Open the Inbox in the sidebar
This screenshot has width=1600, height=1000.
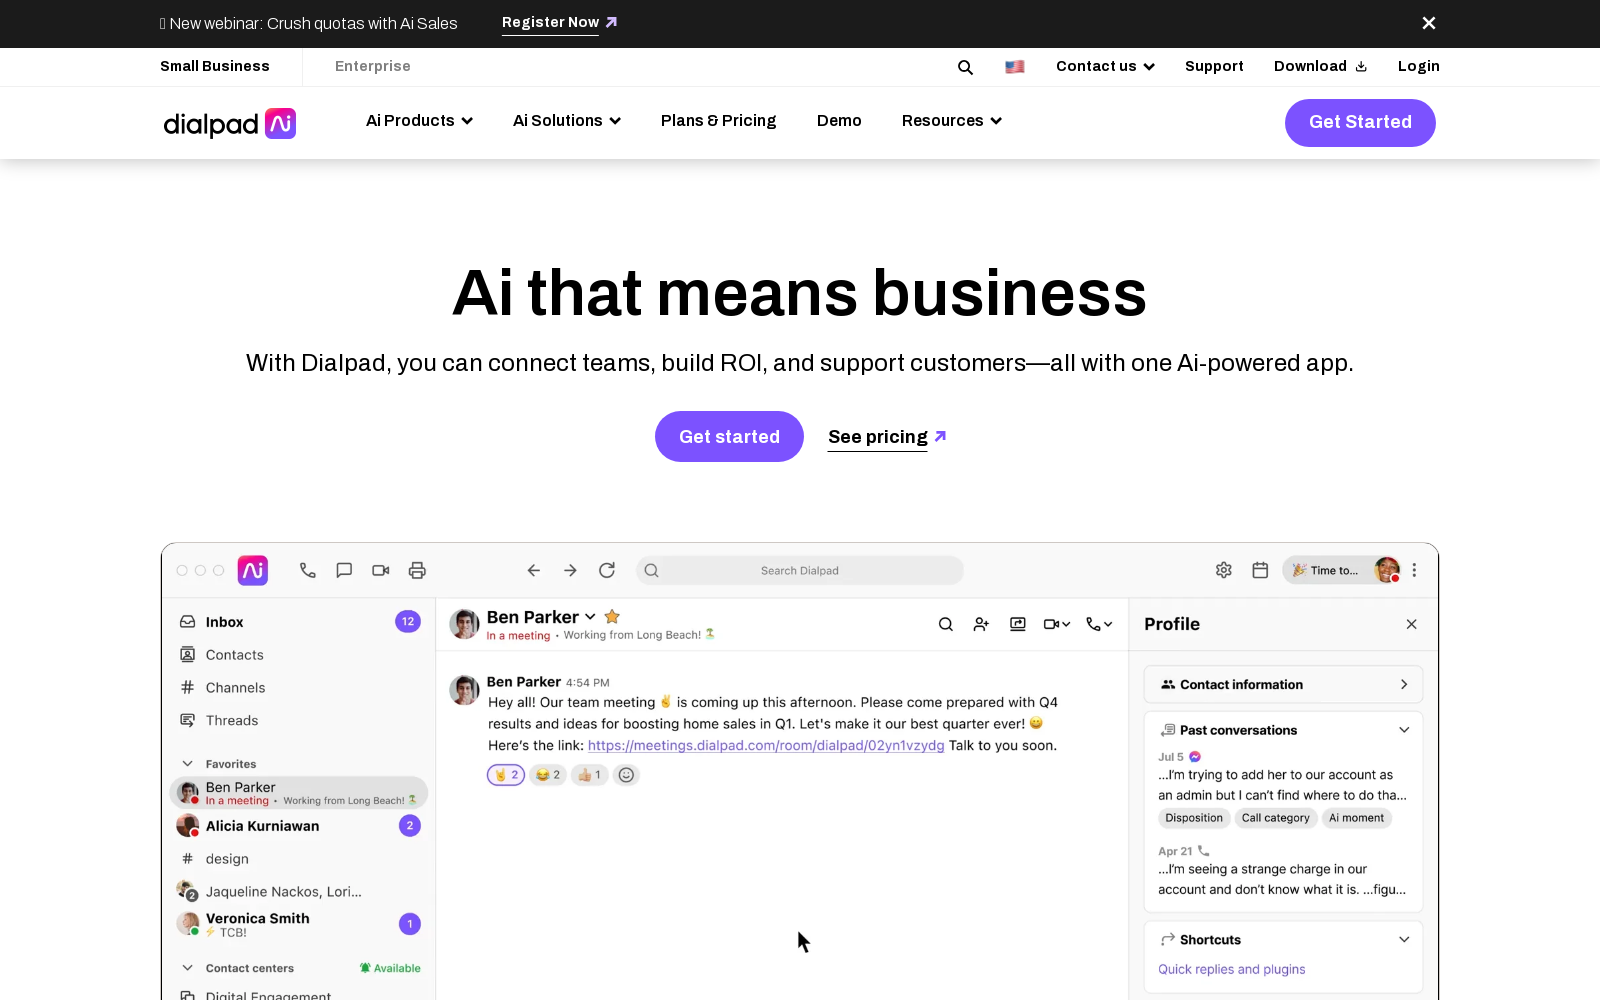tap(299, 622)
